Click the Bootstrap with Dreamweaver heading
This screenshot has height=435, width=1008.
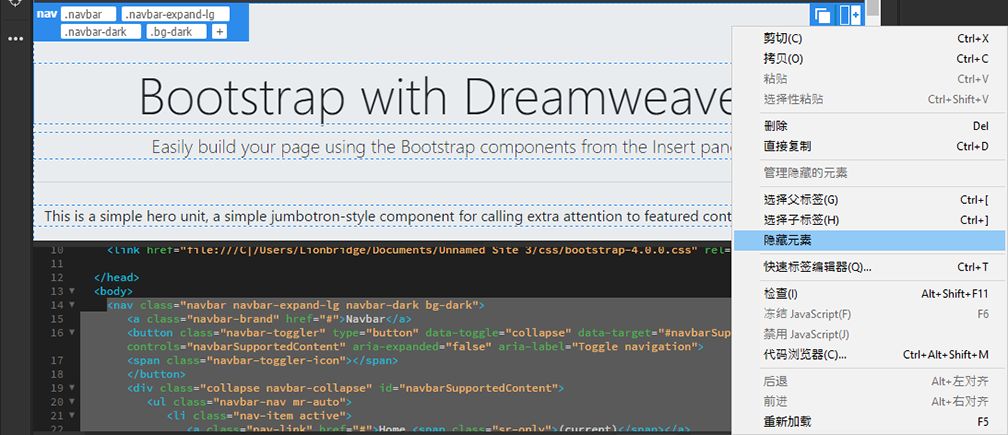tap(436, 96)
